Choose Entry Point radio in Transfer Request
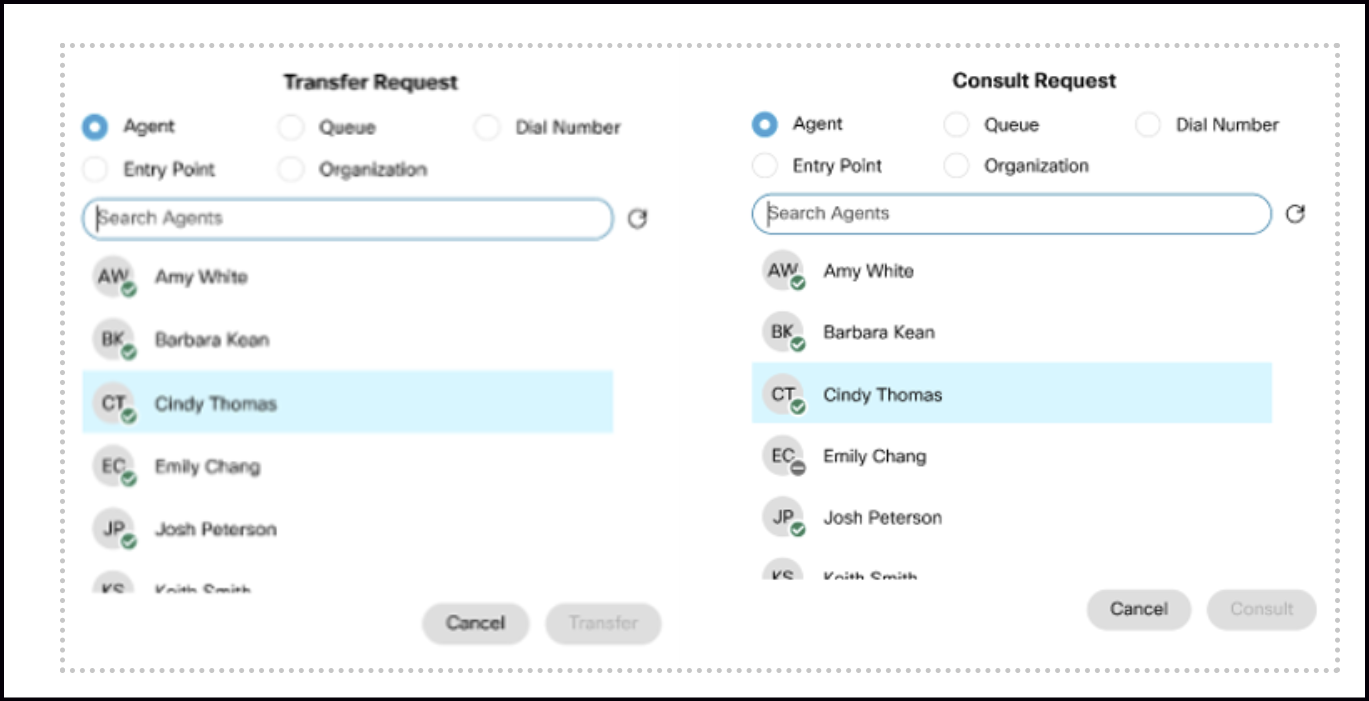 [x=95, y=169]
